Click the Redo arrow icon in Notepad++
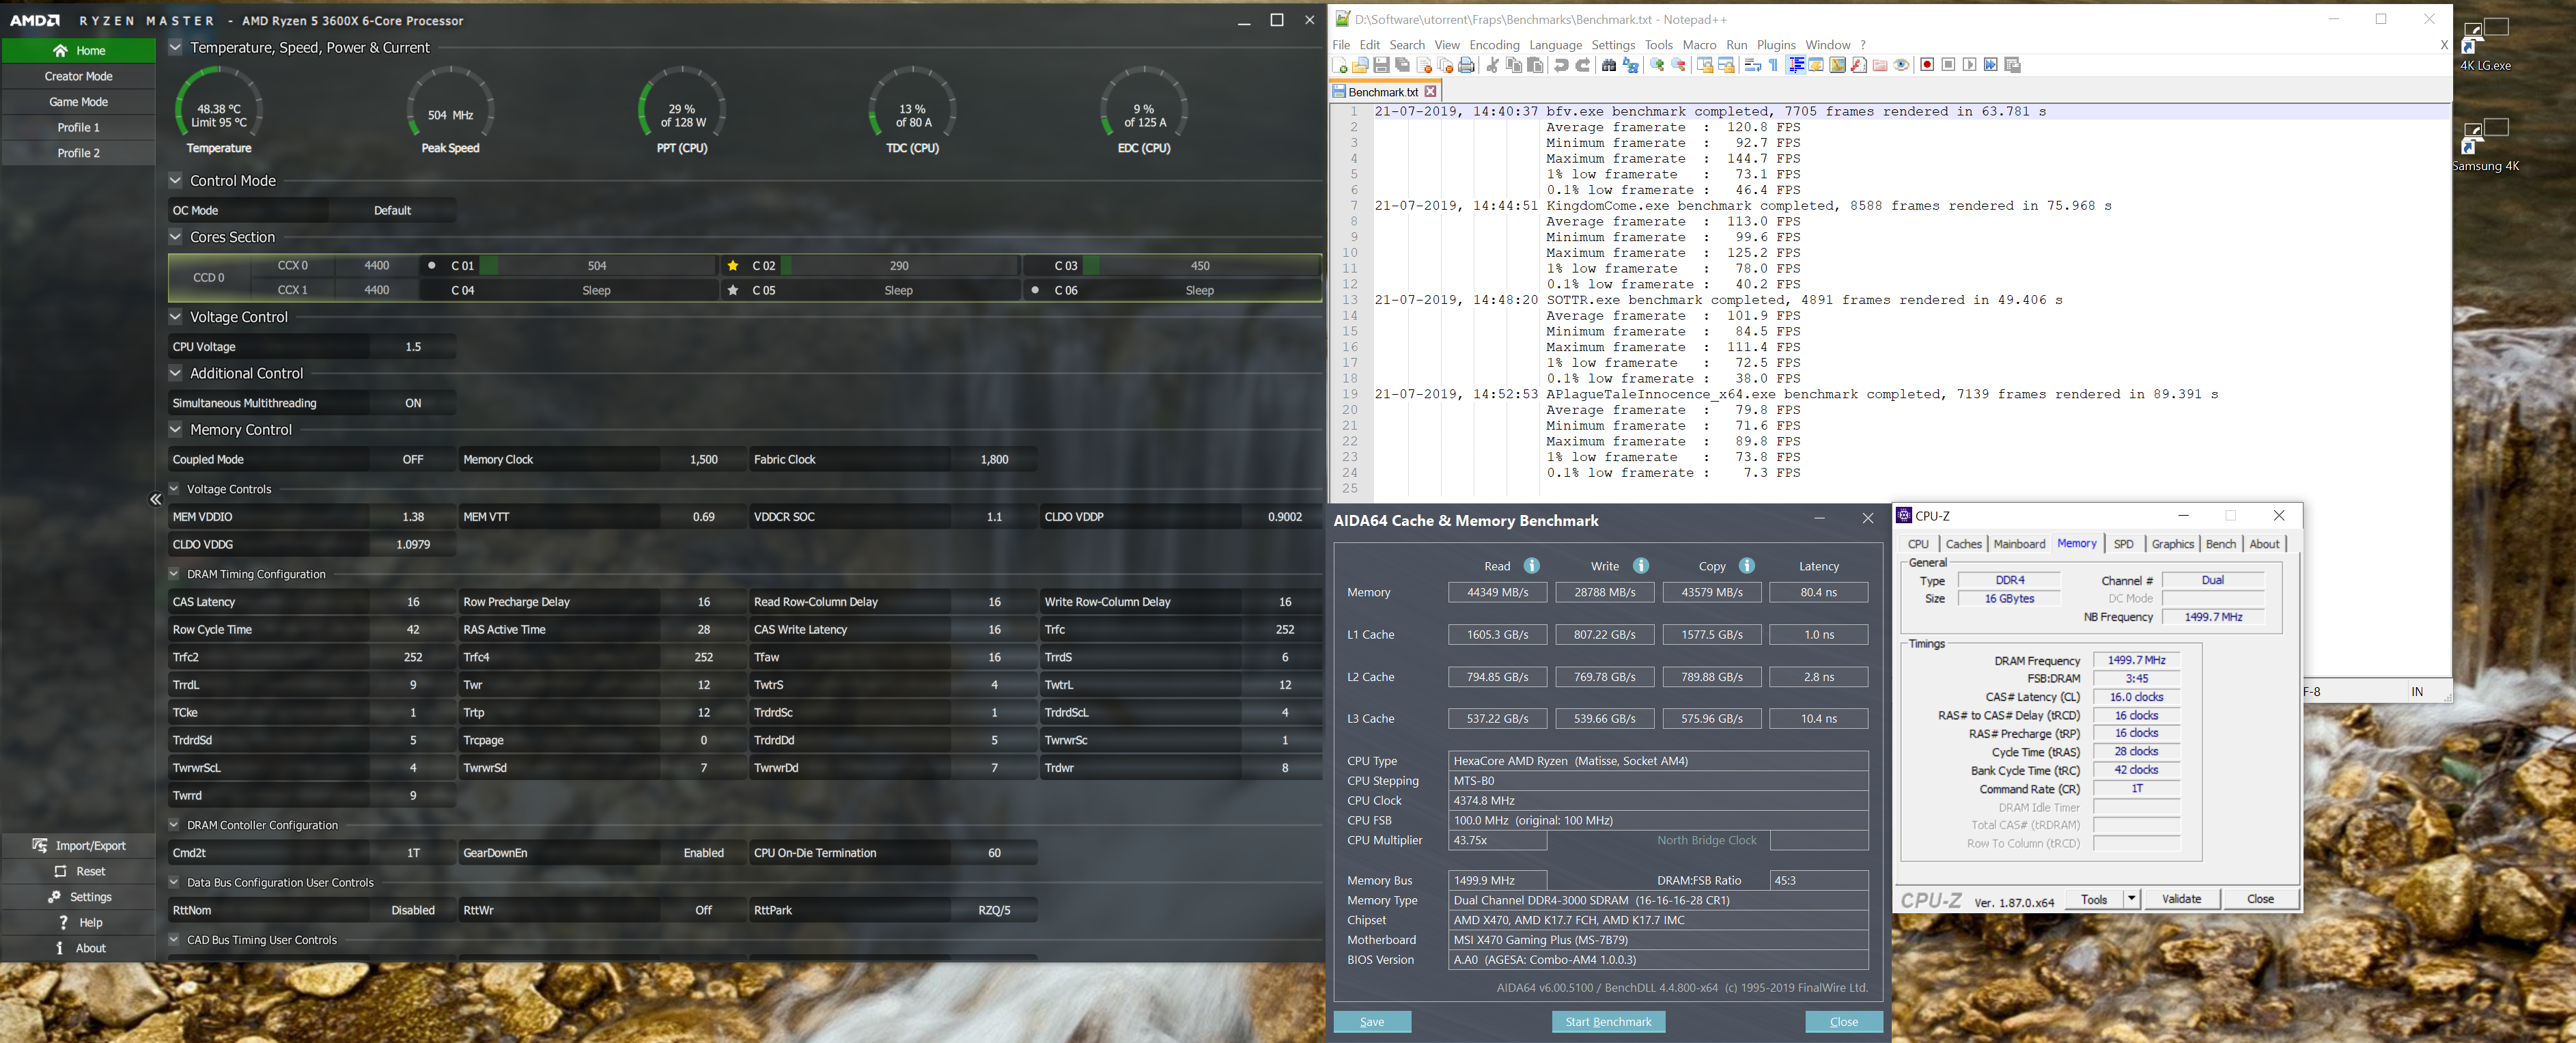 coord(1583,65)
